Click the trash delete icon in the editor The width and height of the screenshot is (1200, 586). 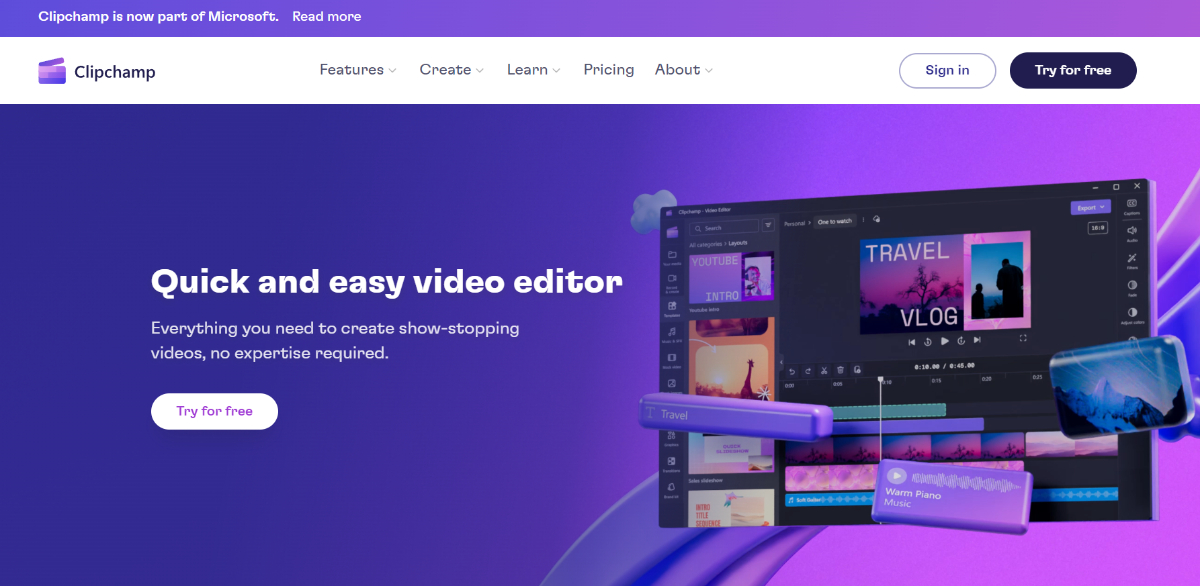click(x=840, y=371)
